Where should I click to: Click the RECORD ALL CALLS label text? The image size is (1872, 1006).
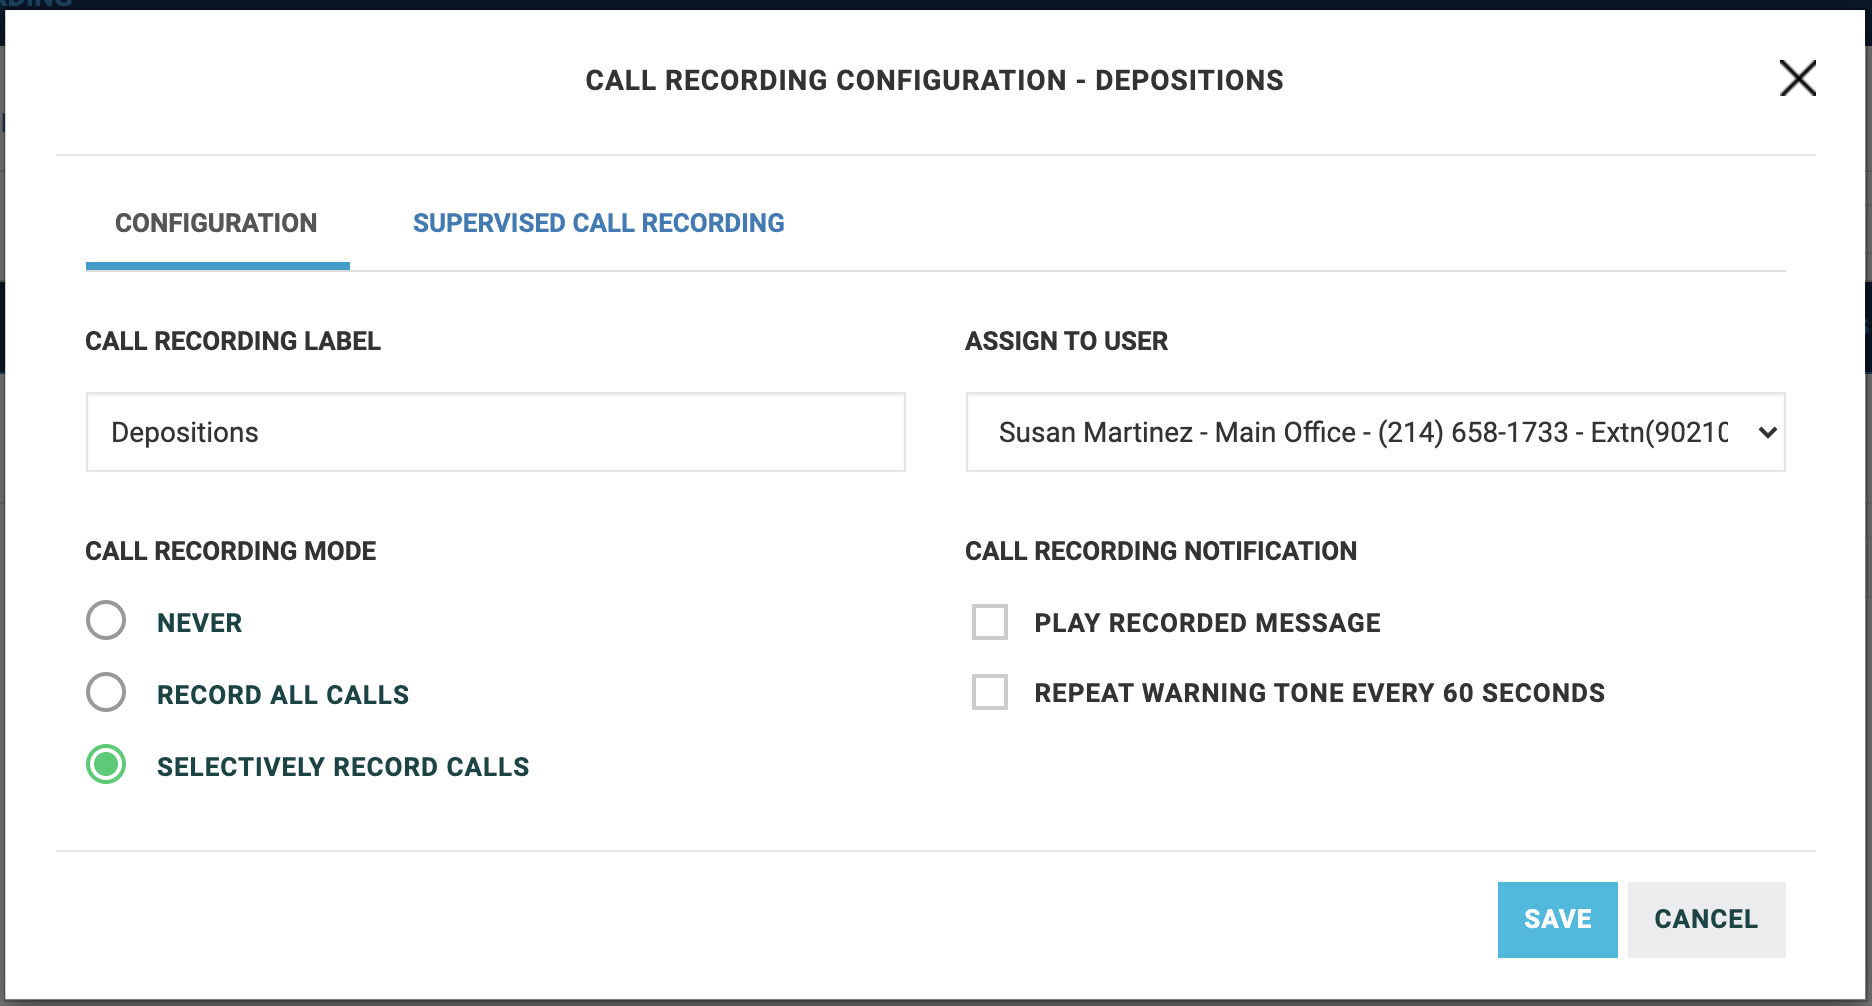point(283,695)
